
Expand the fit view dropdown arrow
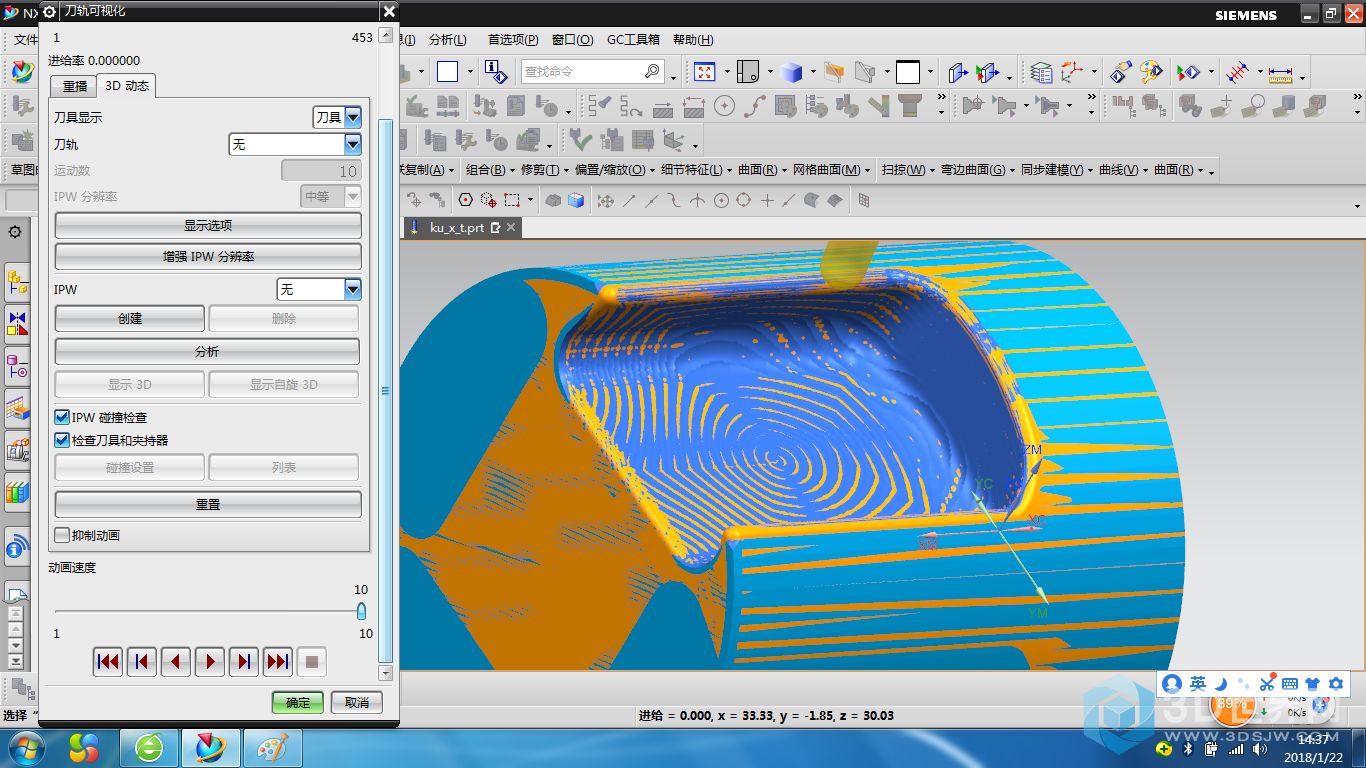727,73
